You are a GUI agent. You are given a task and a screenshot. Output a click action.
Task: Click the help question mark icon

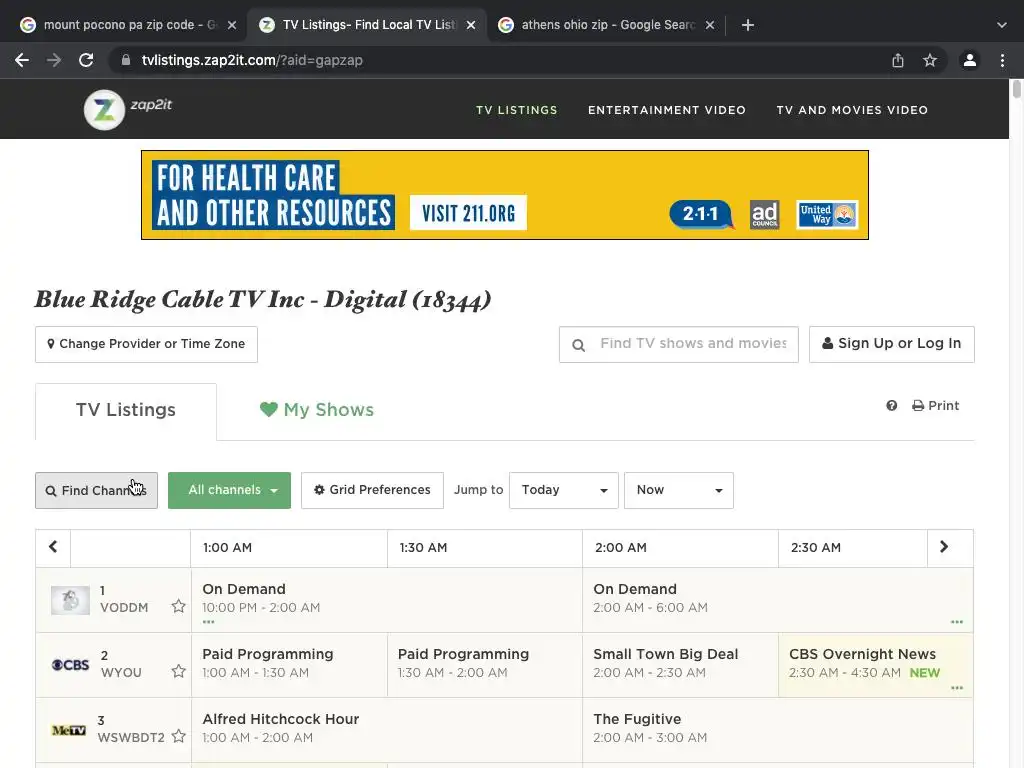[x=891, y=406]
